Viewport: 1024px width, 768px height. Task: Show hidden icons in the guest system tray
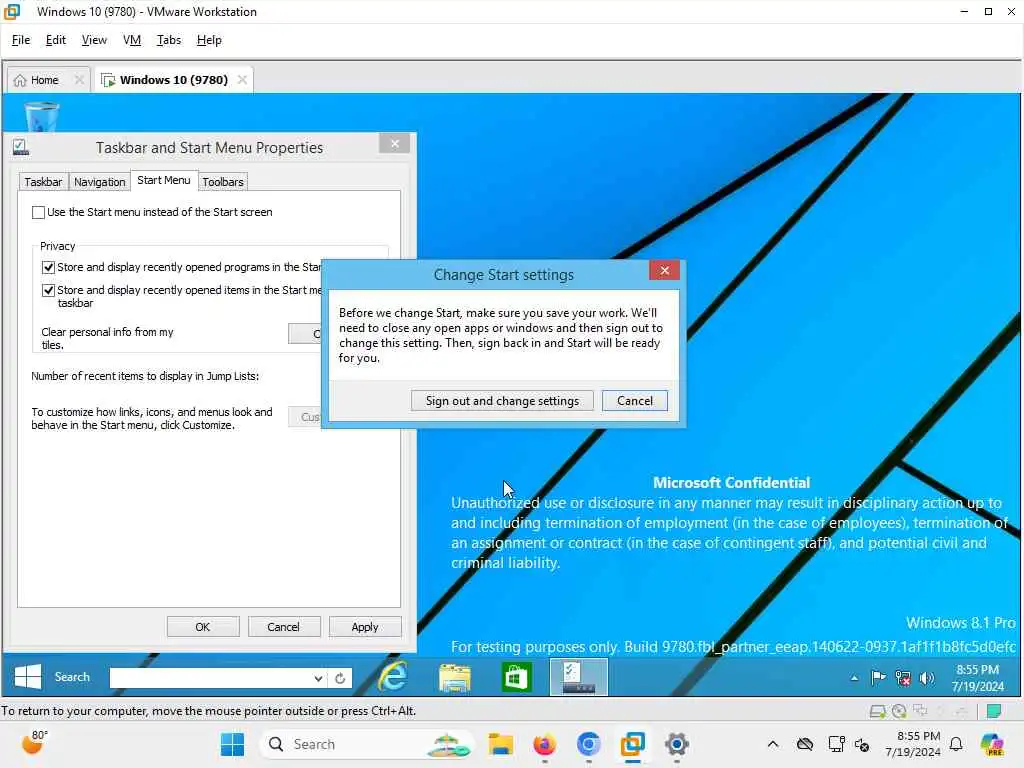pos(854,679)
